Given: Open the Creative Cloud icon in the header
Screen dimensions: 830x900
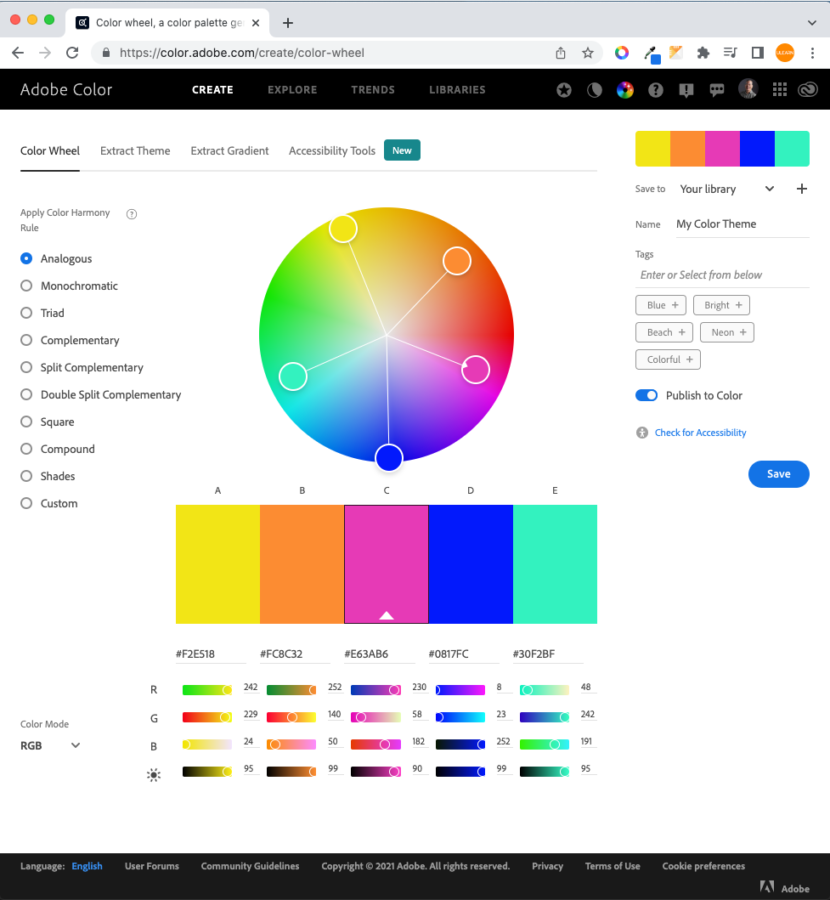Looking at the screenshot, I should pos(808,89).
